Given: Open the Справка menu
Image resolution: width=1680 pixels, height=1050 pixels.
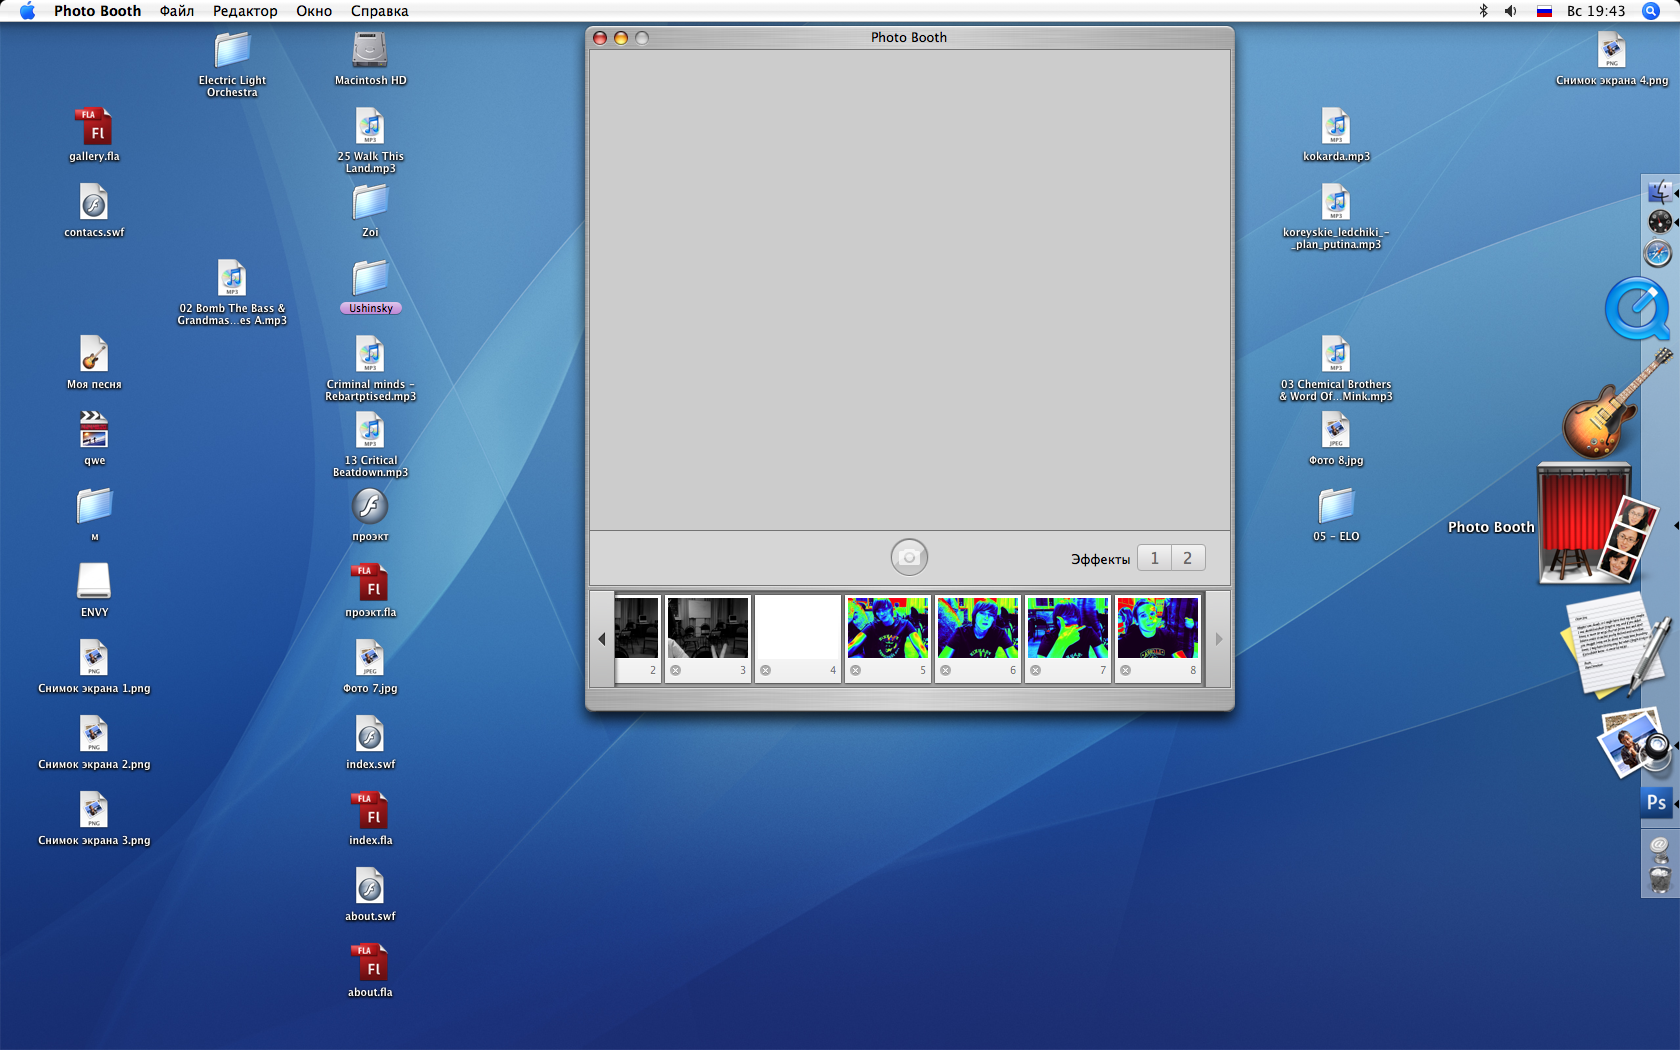Looking at the screenshot, I should tap(379, 11).
